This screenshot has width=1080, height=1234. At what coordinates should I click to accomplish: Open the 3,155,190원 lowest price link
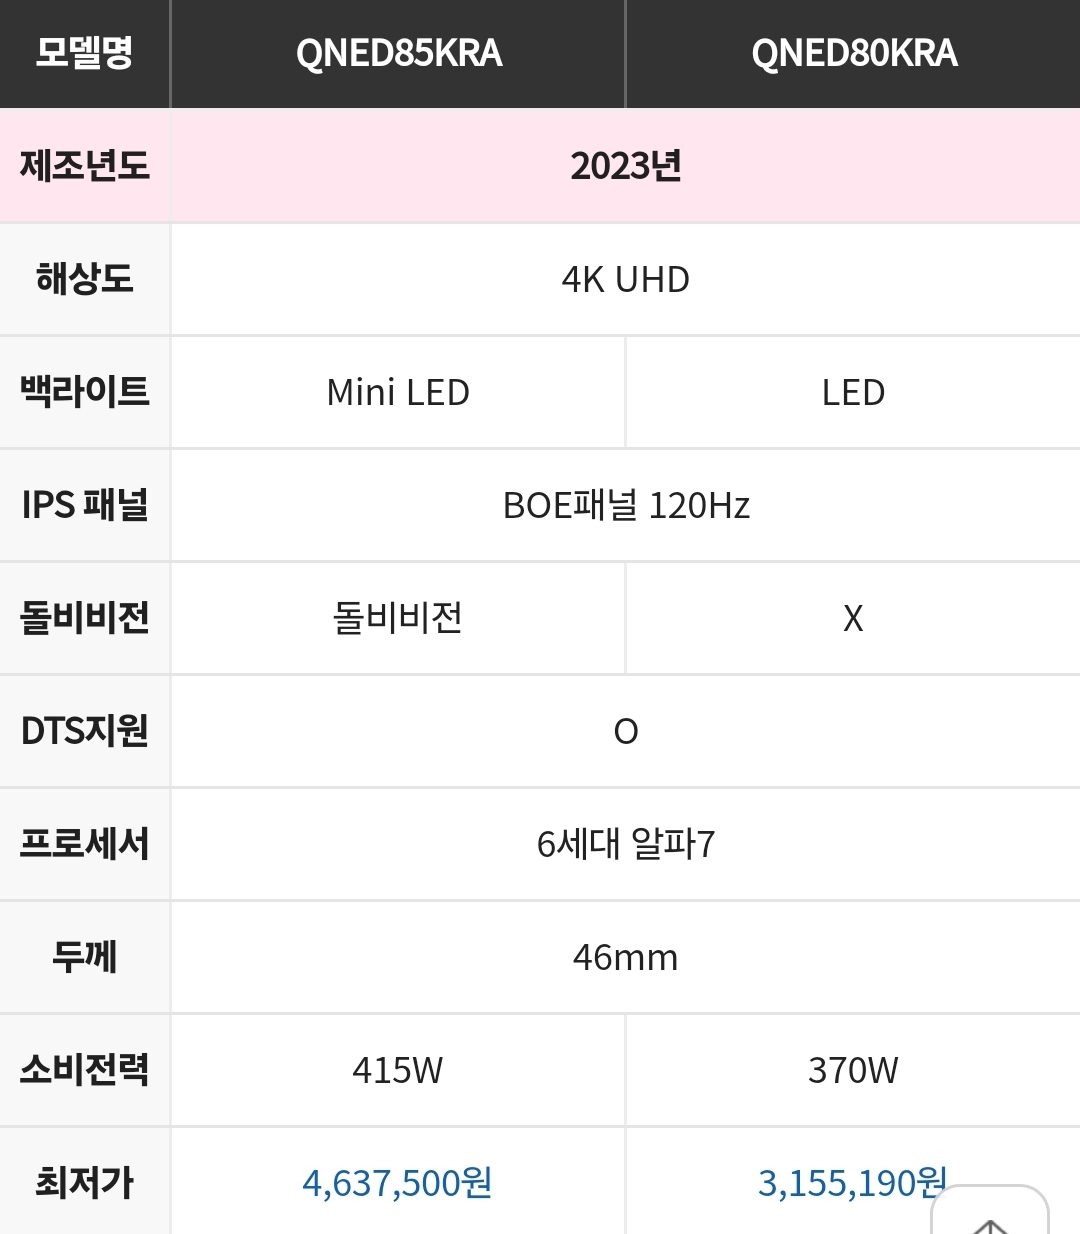[852, 1183]
